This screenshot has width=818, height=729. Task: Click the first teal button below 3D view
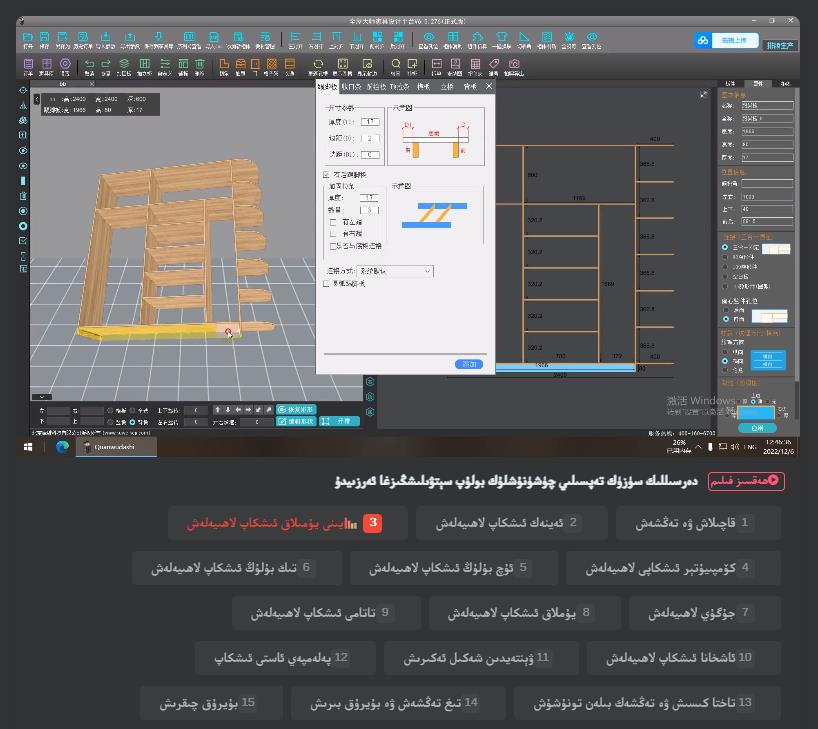[296, 410]
